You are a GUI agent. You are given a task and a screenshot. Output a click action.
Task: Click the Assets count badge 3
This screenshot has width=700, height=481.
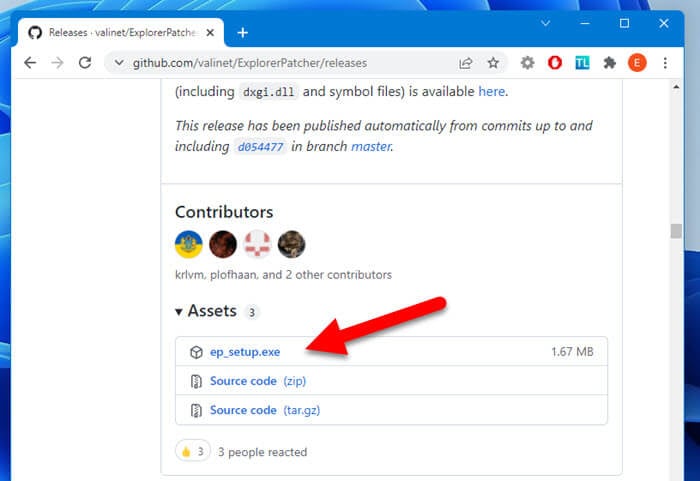252,312
